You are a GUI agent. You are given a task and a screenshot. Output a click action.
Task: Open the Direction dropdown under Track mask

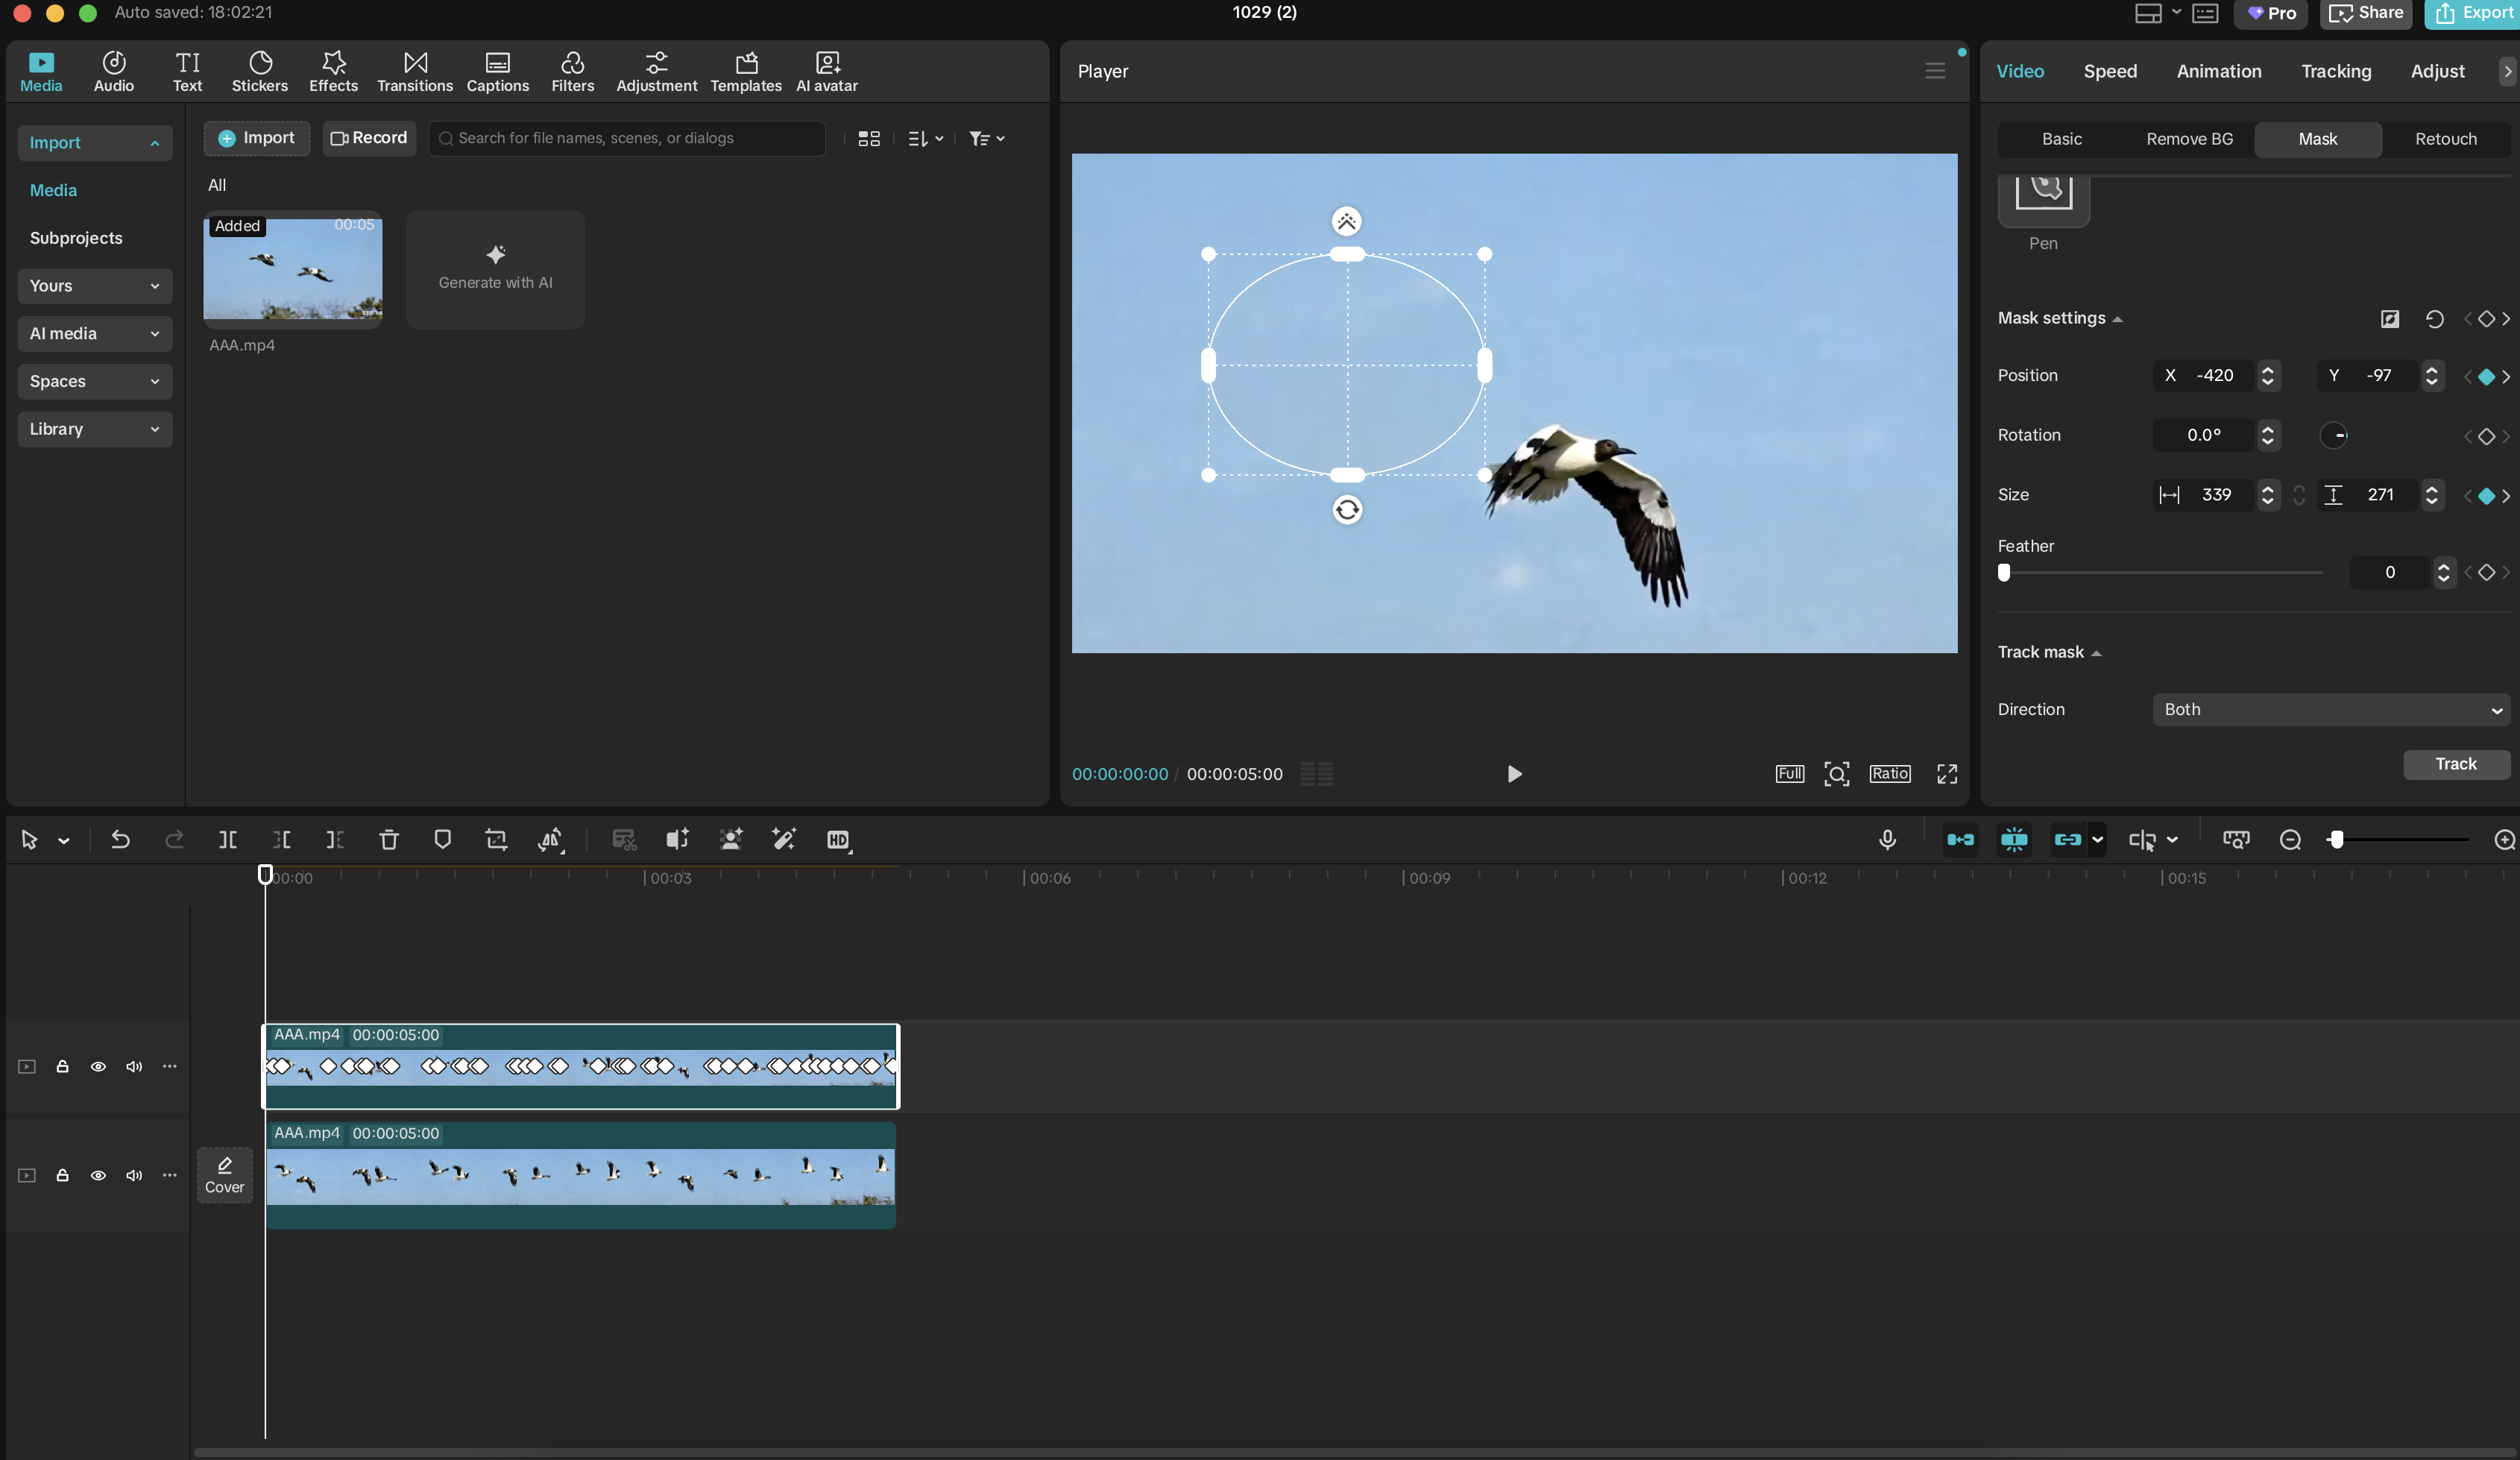coord(2330,710)
